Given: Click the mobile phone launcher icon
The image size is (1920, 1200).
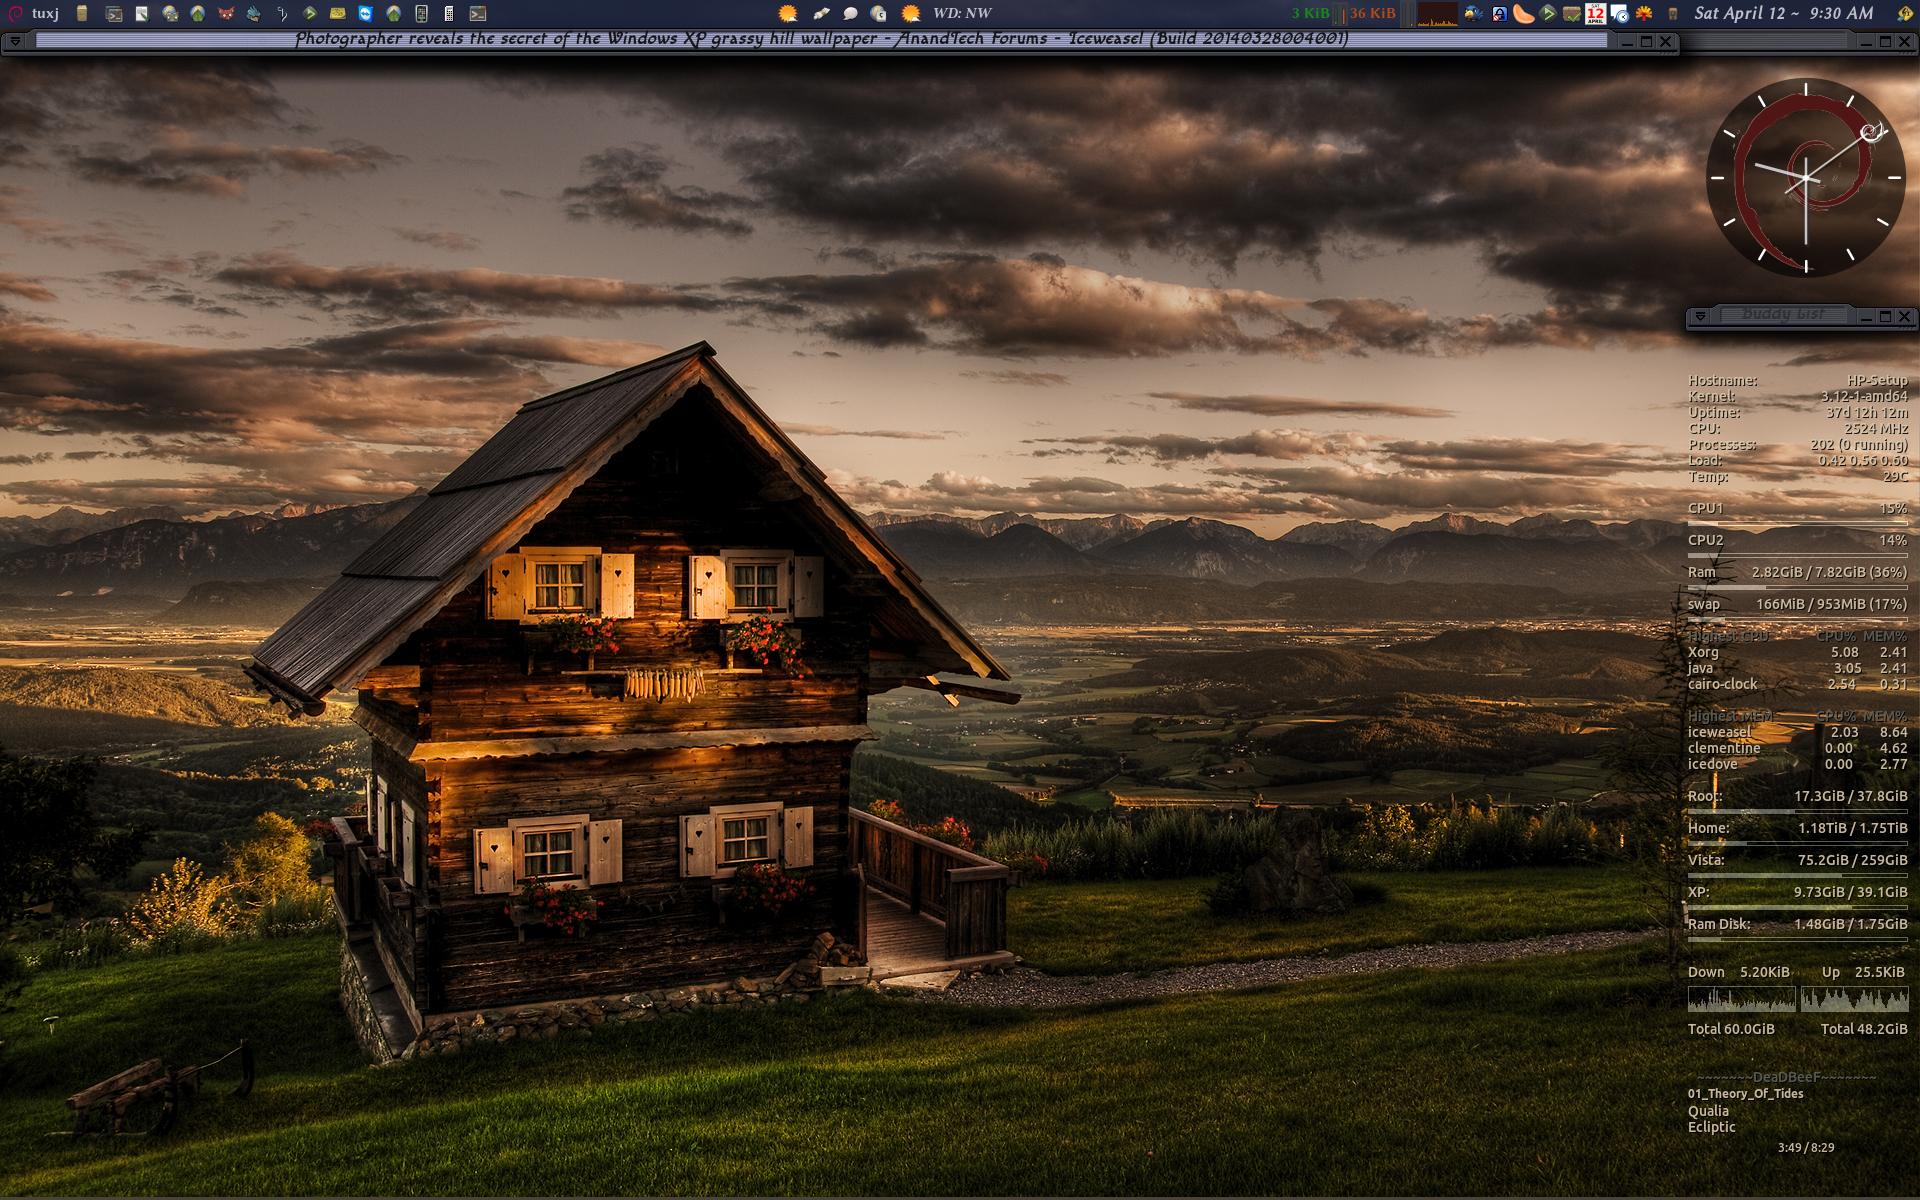Looking at the screenshot, I should (421, 13).
